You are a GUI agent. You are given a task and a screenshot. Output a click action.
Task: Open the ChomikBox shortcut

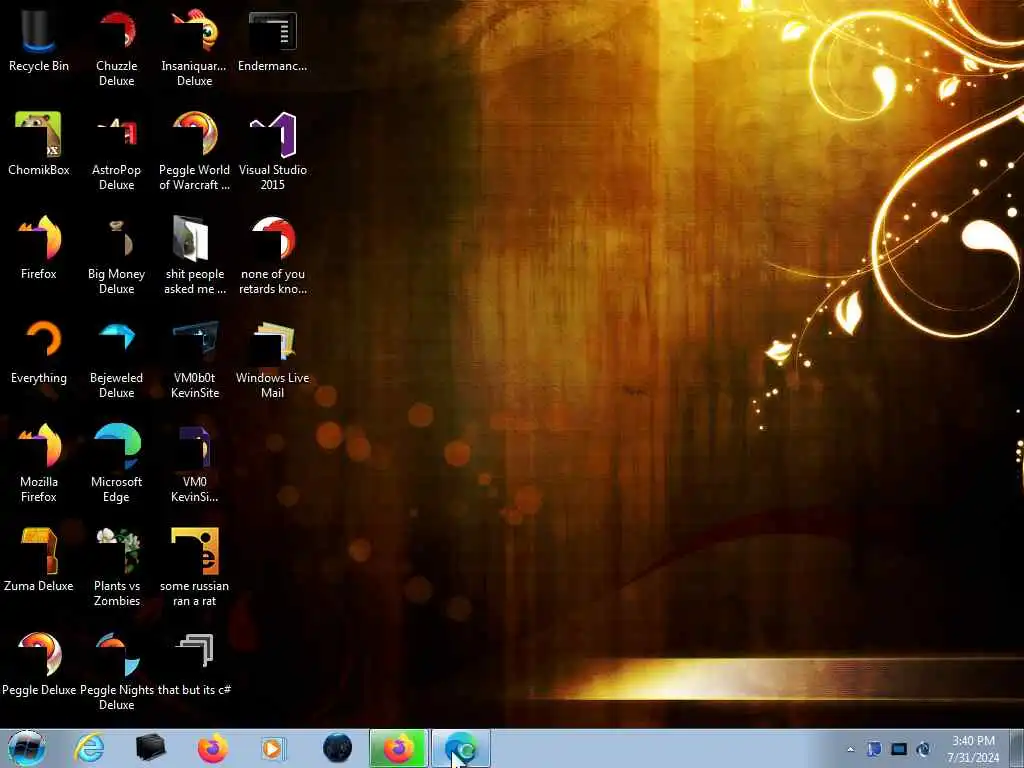[x=39, y=144]
